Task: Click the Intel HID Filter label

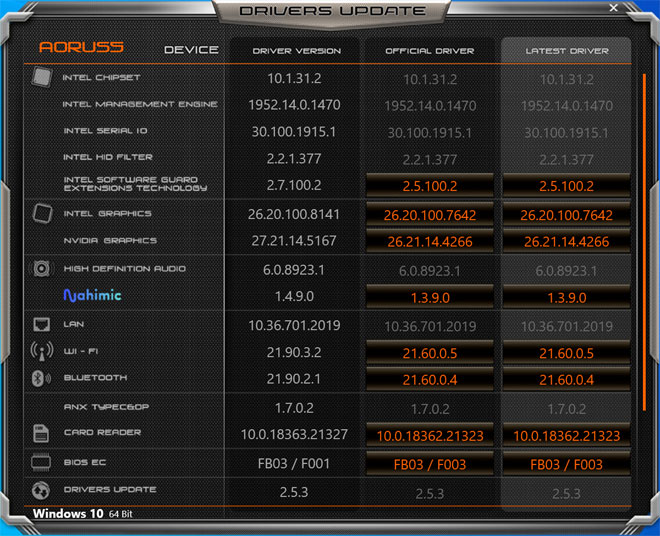Action: tap(108, 157)
